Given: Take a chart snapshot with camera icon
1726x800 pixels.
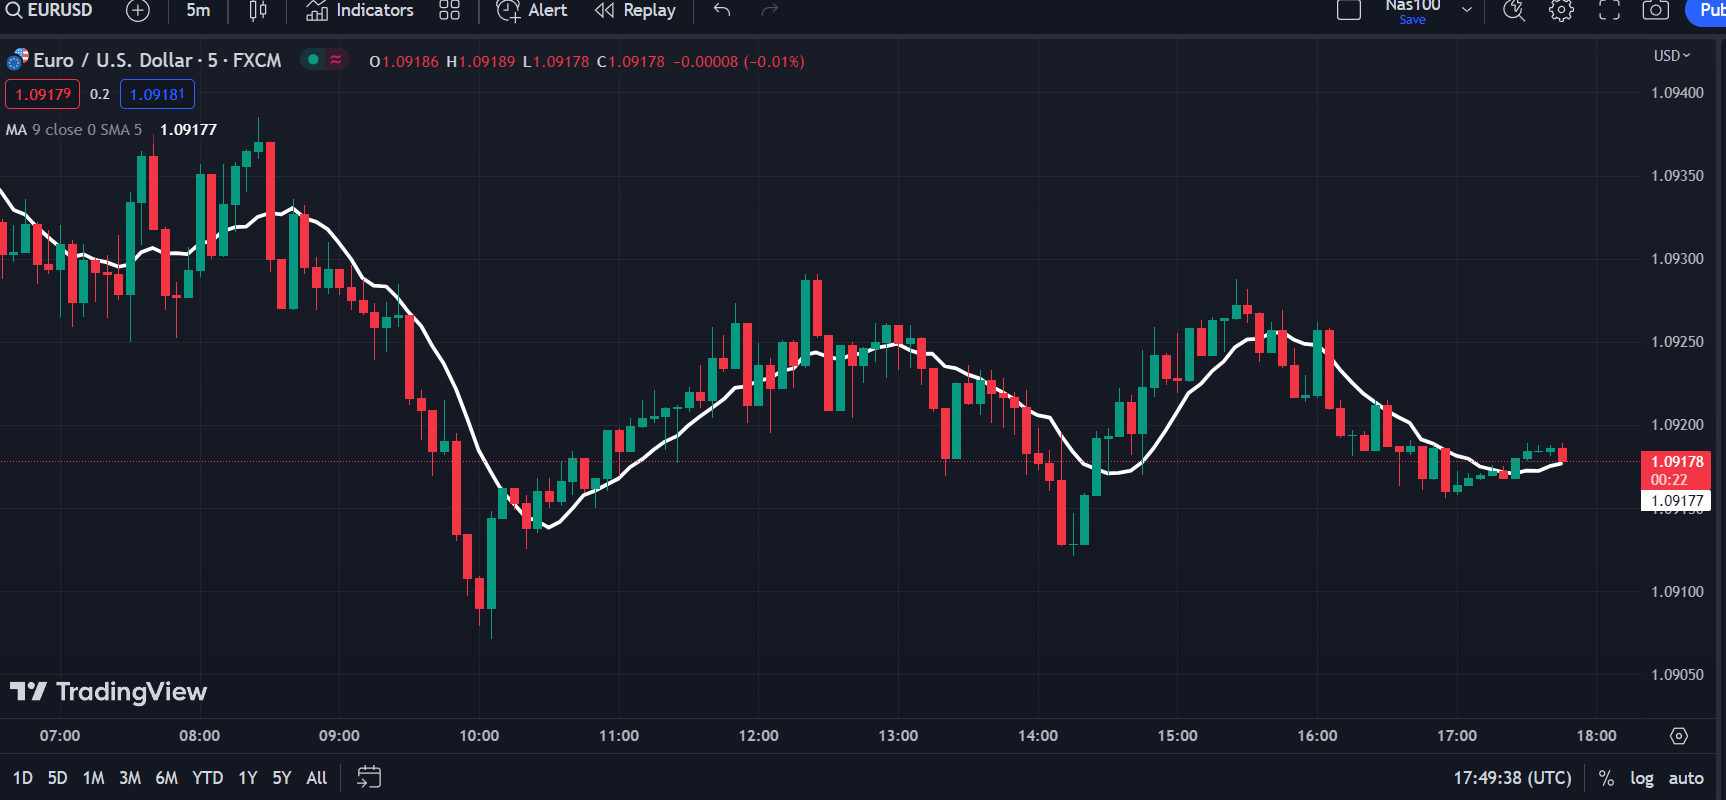Looking at the screenshot, I should [x=1656, y=11].
